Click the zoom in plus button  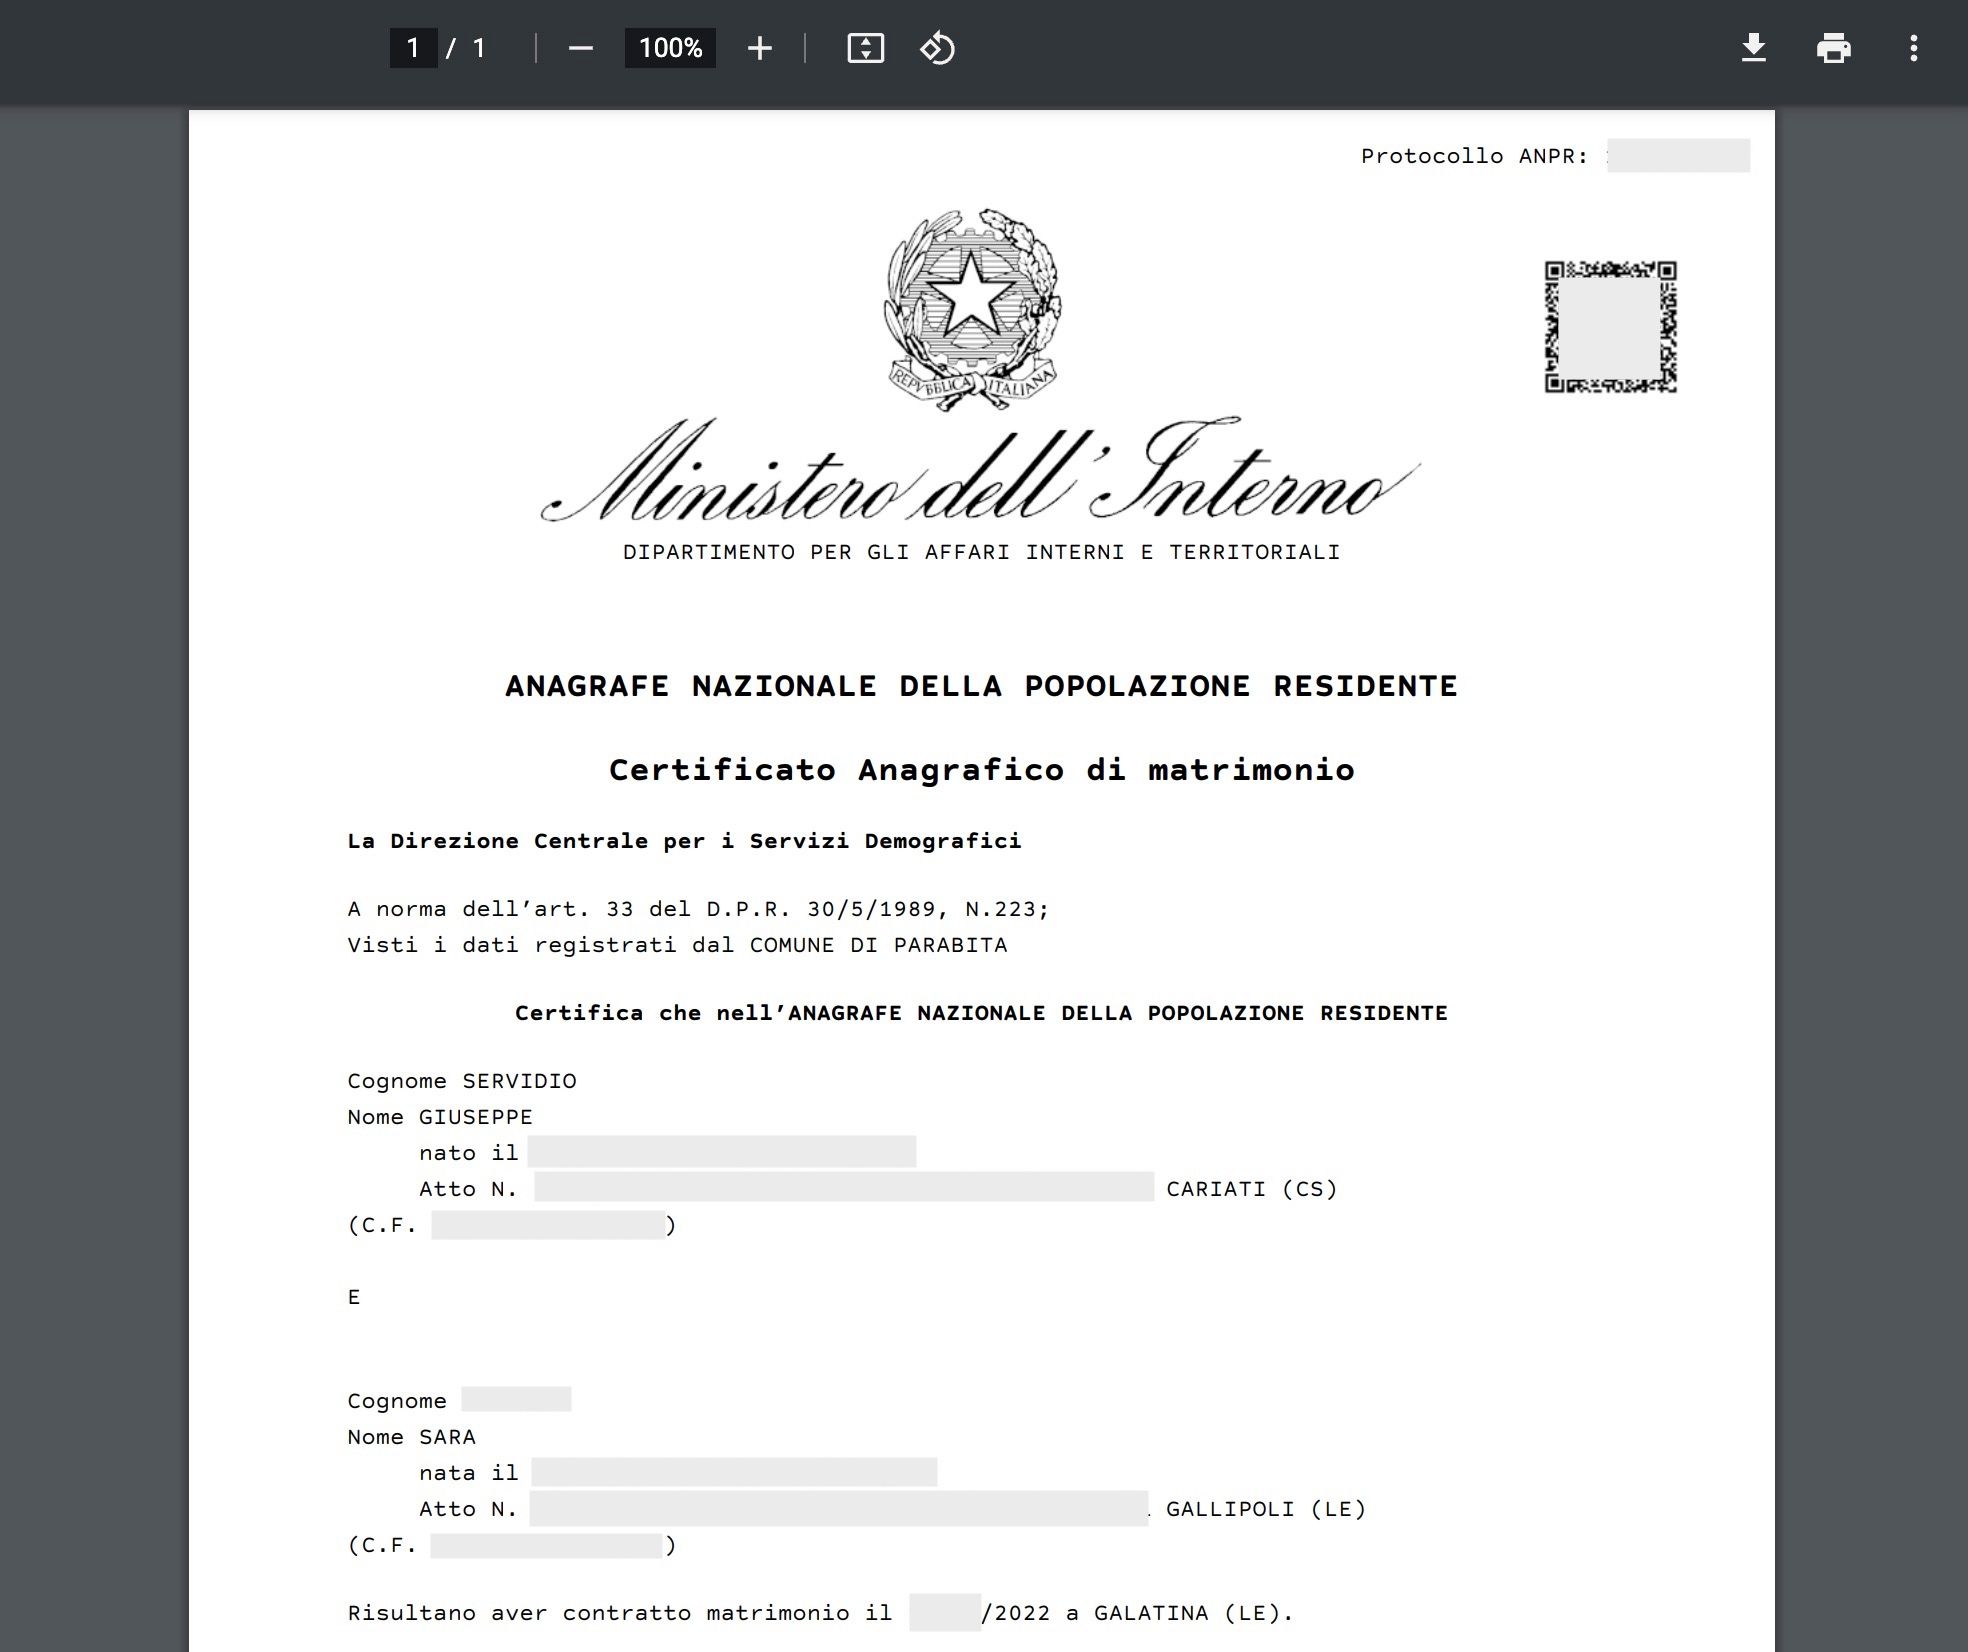[759, 48]
